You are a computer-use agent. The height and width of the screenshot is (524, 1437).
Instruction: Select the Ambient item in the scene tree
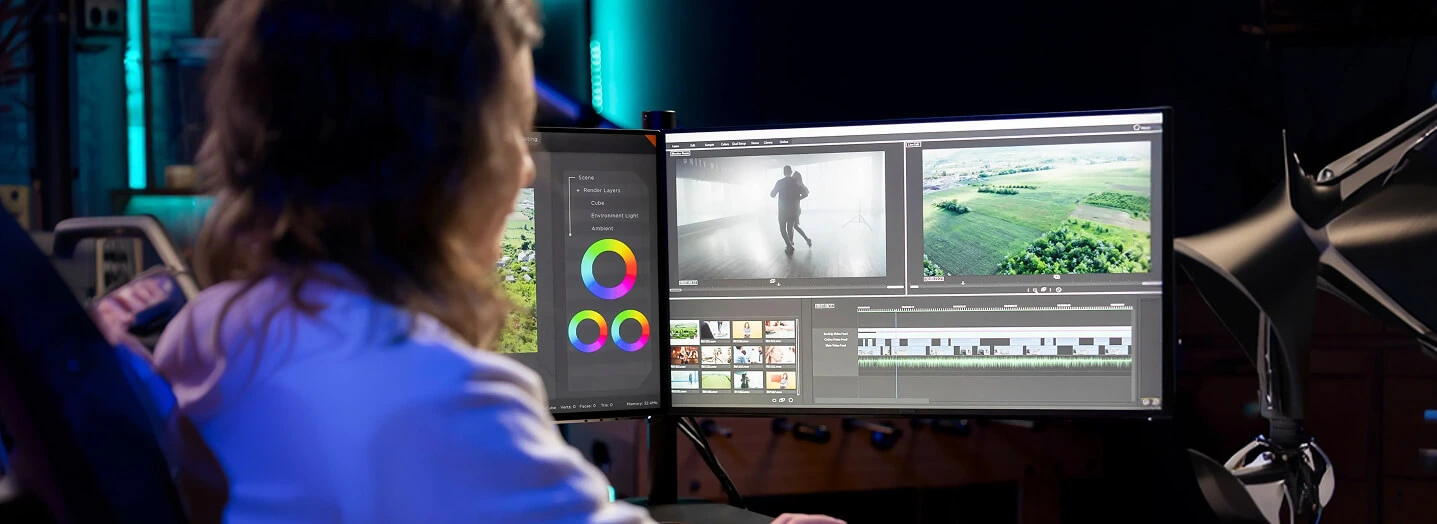tap(602, 228)
